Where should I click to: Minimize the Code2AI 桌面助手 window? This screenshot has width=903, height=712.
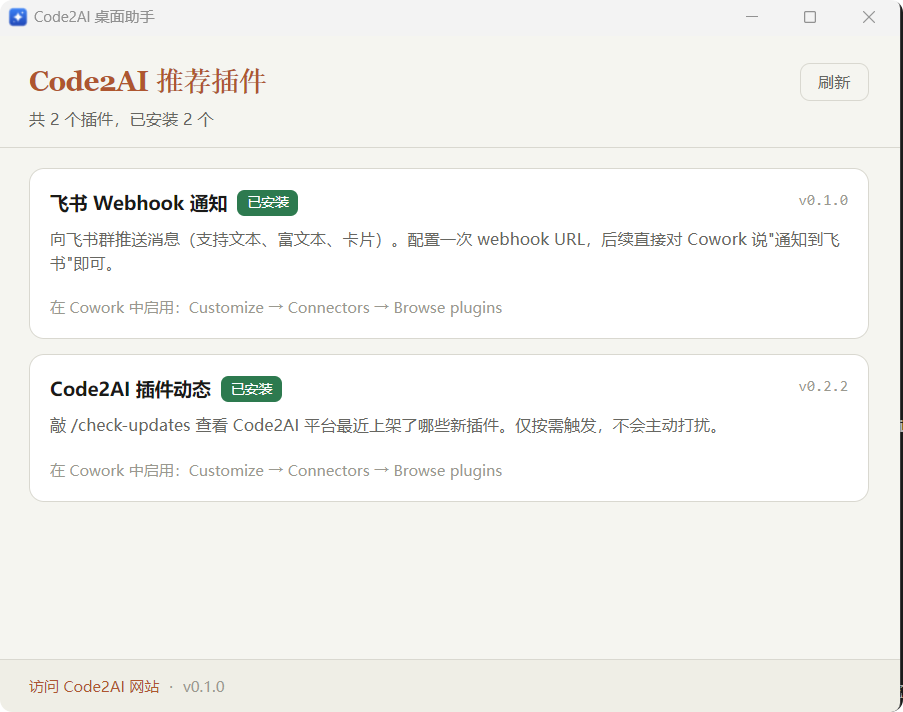point(752,17)
